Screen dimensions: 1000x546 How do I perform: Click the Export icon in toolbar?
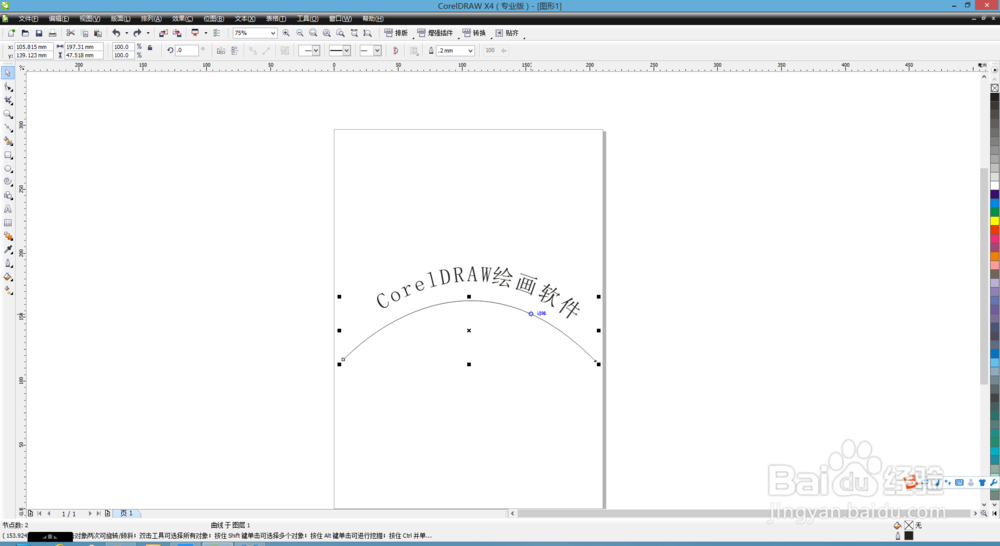[x=177, y=33]
